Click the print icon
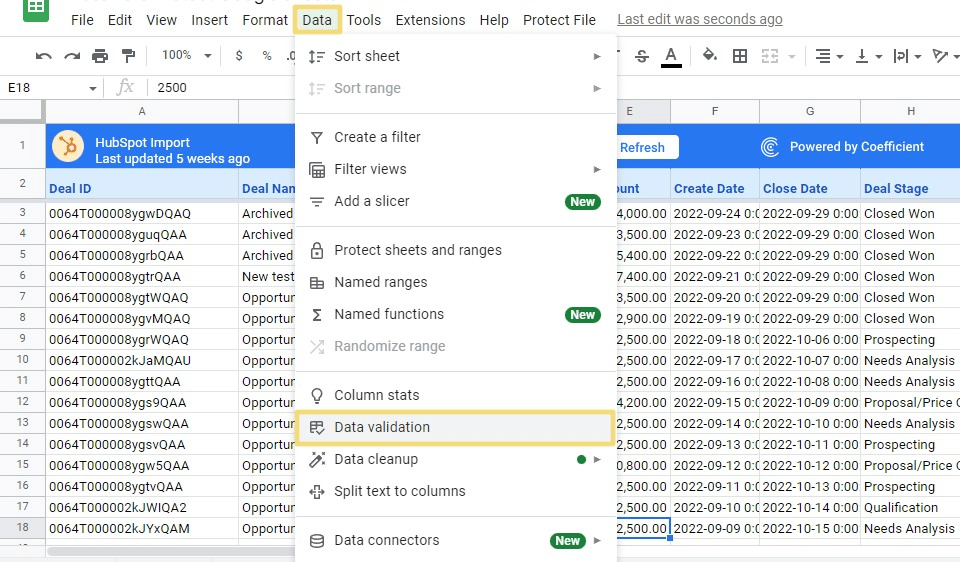960x562 pixels. (100, 56)
